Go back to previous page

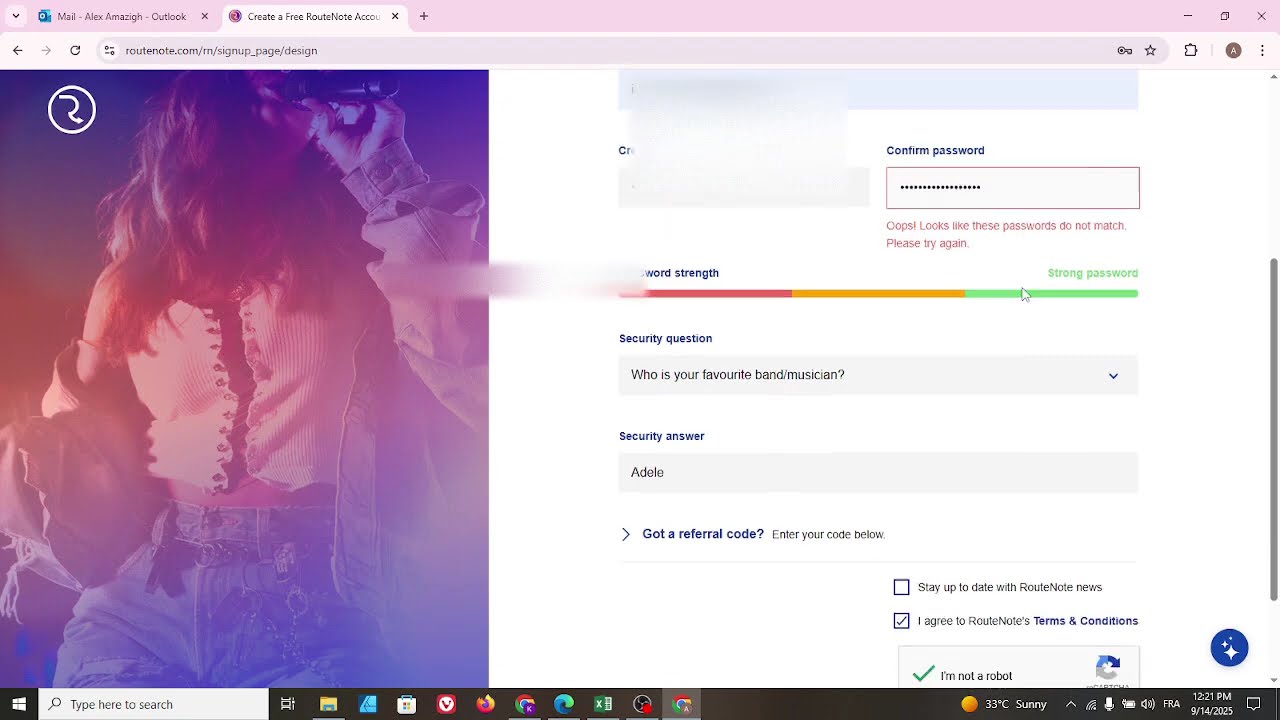point(17,50)
